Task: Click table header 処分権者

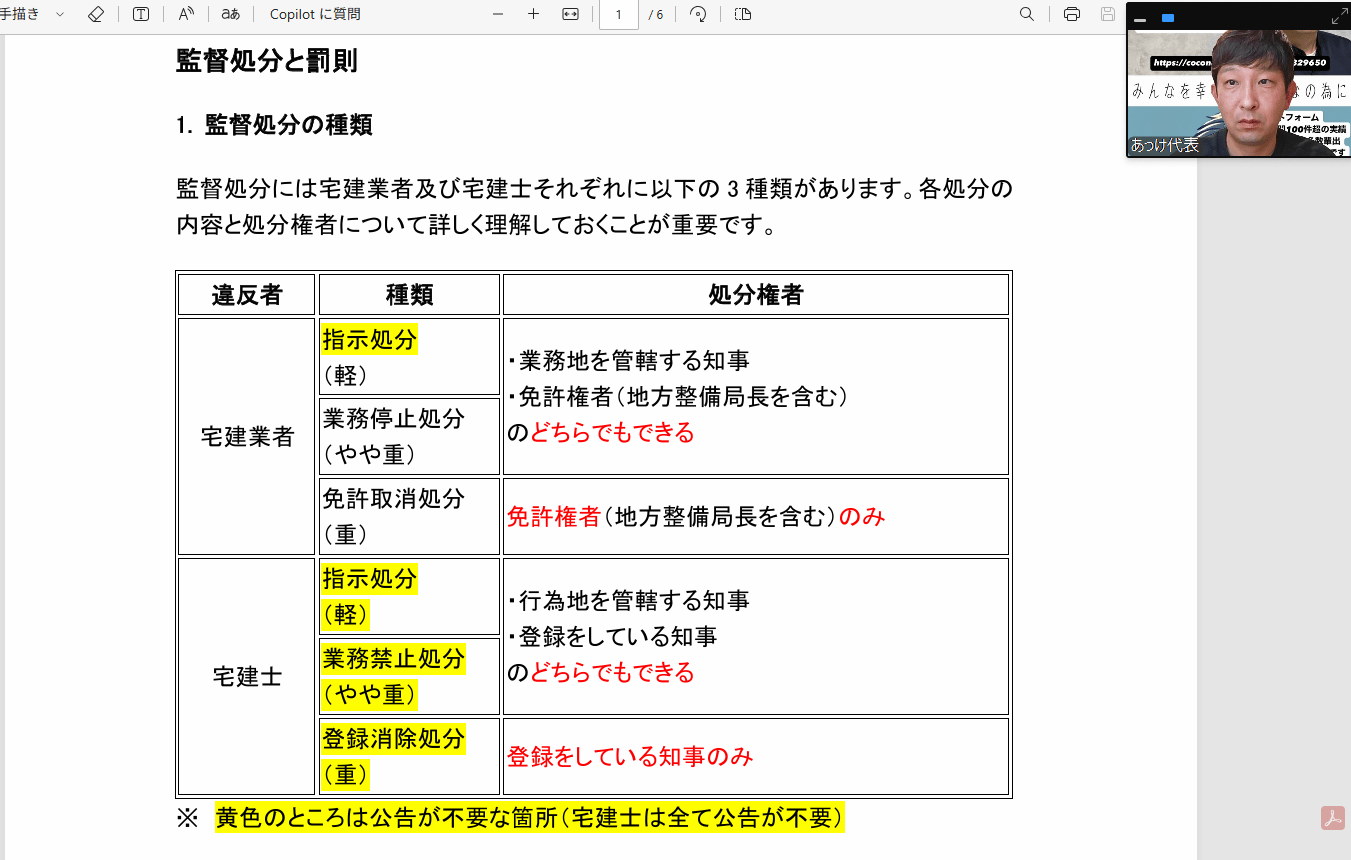Action: [755, 295]
